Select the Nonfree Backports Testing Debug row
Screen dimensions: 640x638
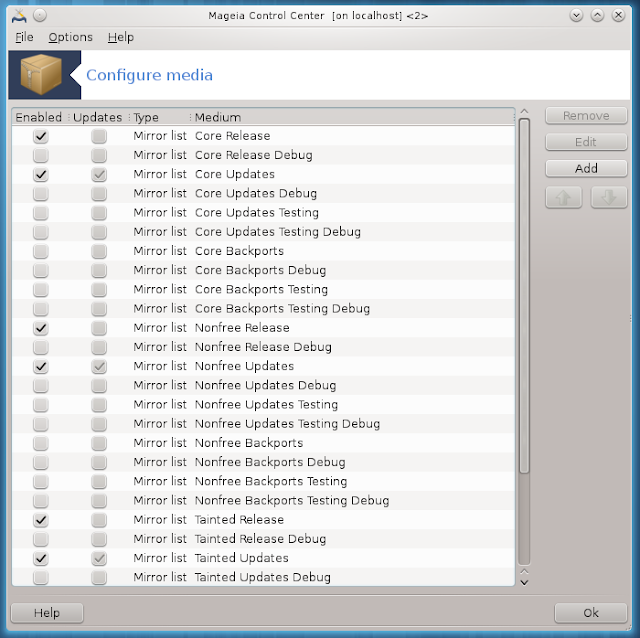[263, 500]
